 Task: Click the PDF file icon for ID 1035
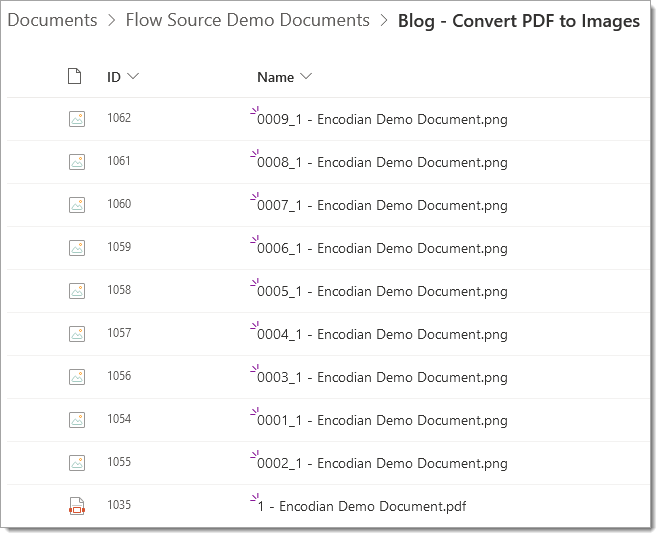pos(77,506)
